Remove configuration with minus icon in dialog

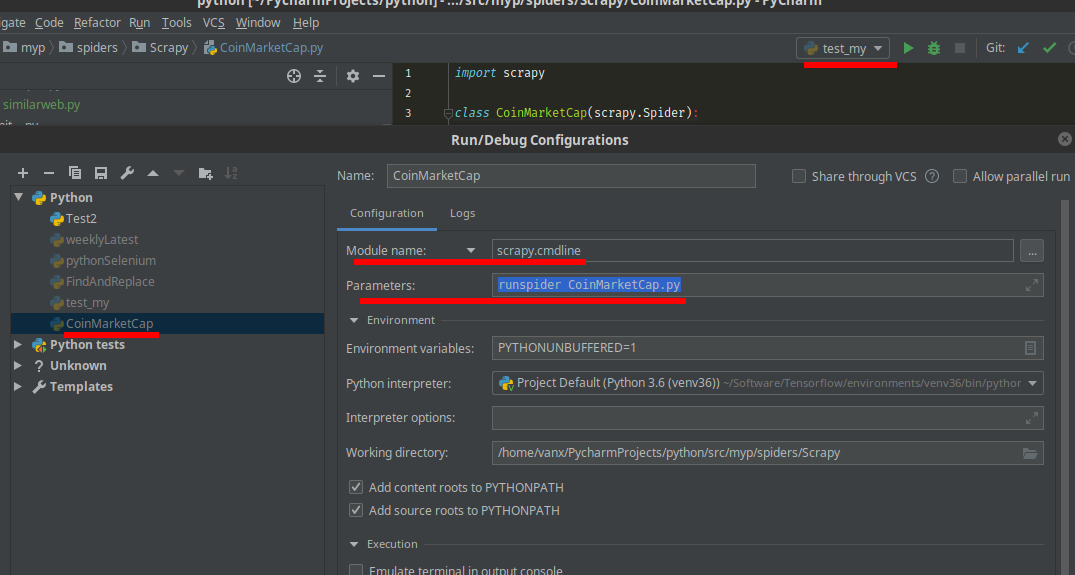[x=49, y=173]
